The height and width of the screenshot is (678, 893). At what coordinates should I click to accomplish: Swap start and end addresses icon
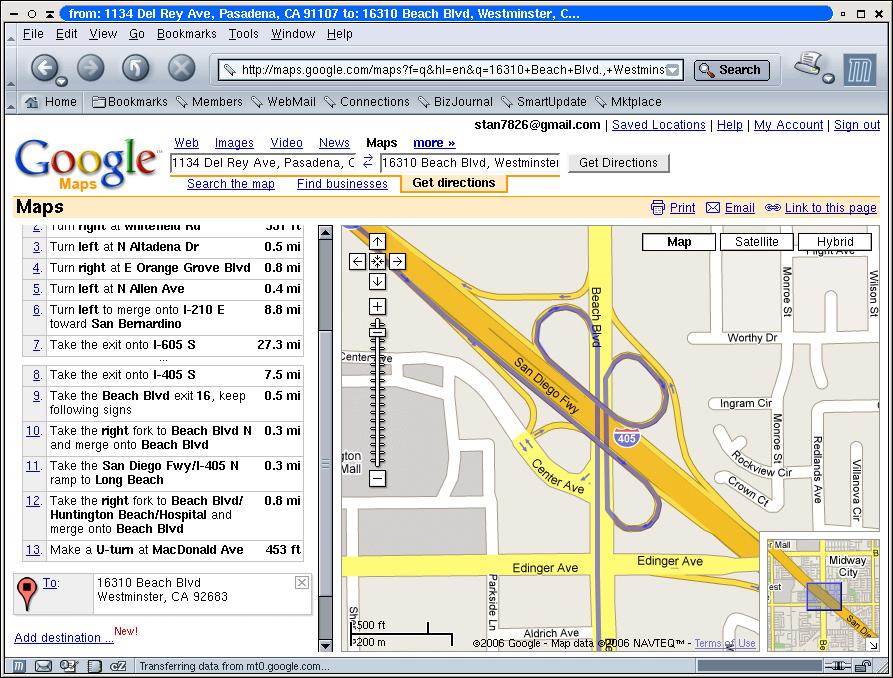pos(368,161)
